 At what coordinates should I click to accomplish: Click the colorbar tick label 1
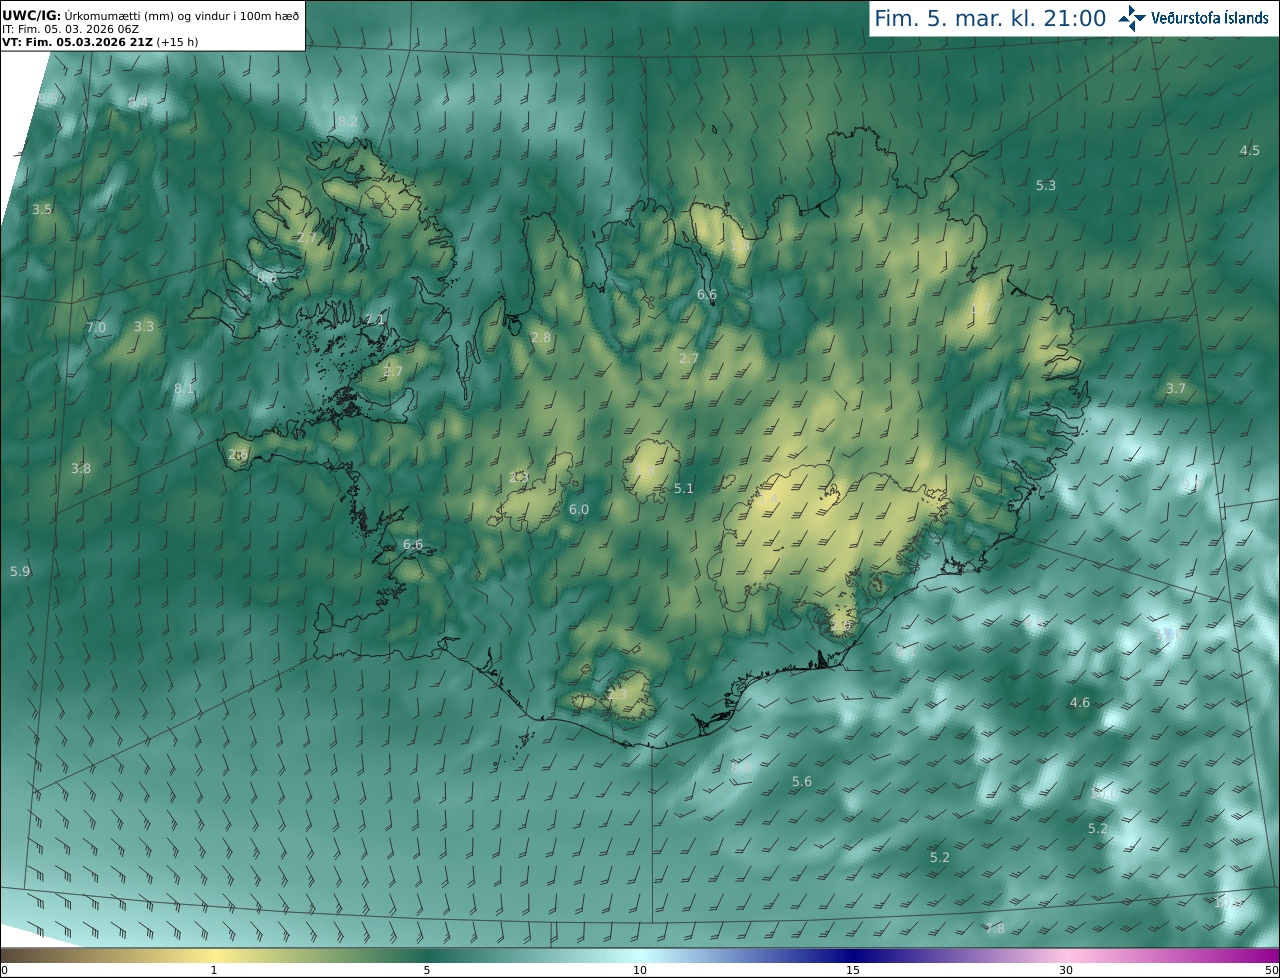214,970
